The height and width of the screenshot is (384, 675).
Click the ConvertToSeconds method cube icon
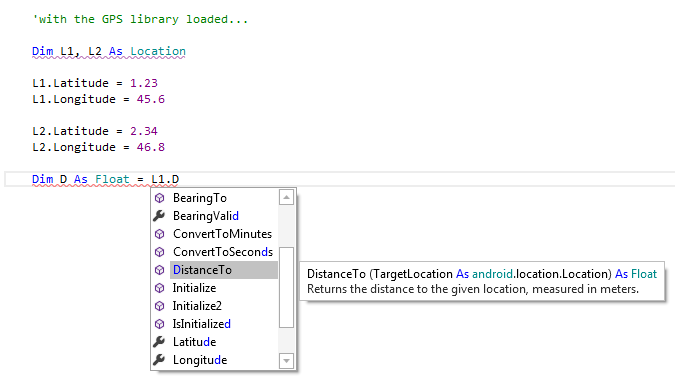pyautogui.click(x=159, y=252)
